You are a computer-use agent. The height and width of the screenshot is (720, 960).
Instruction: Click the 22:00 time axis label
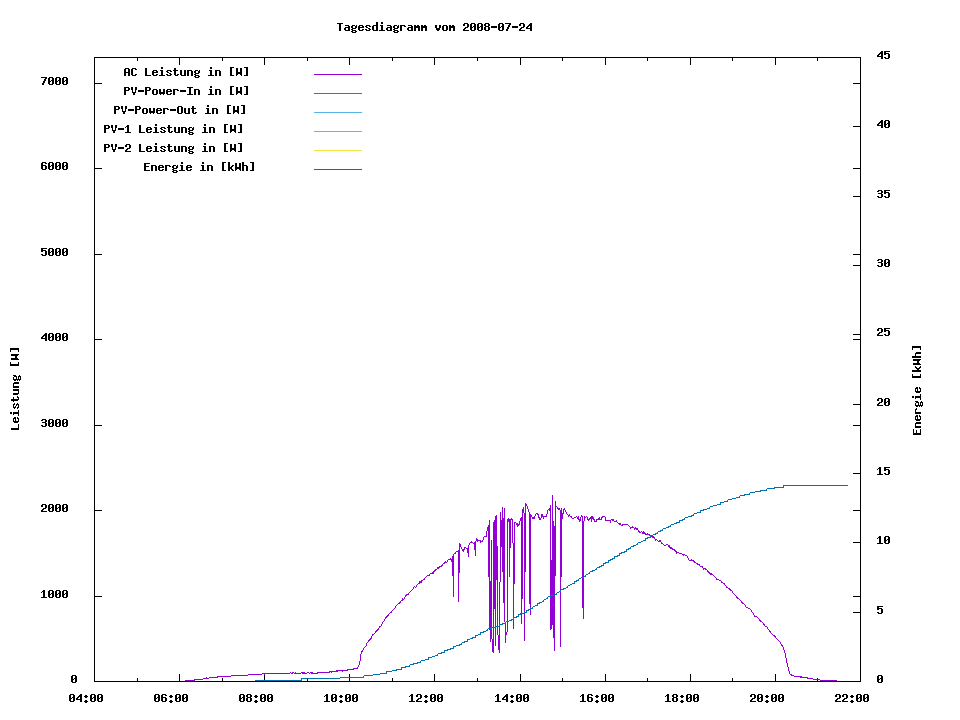point(853,699)
